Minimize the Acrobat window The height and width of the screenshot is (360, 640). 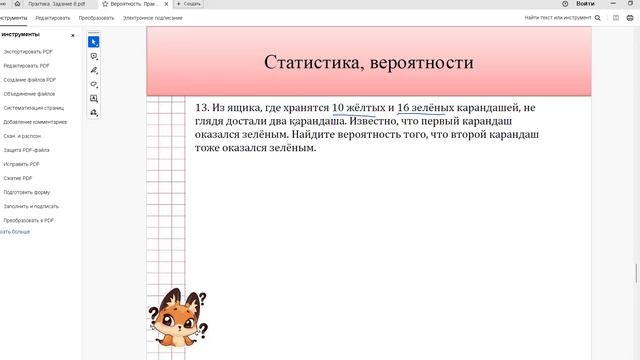613,4
